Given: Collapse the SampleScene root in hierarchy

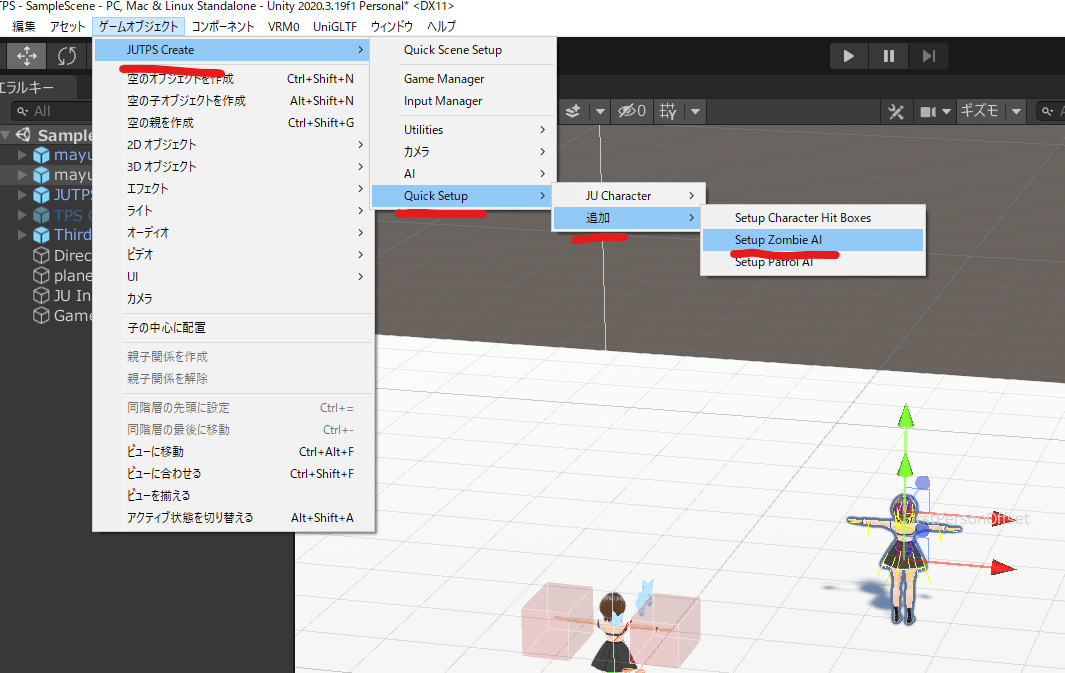Looking at the screenshot, I should pos(8,136).
